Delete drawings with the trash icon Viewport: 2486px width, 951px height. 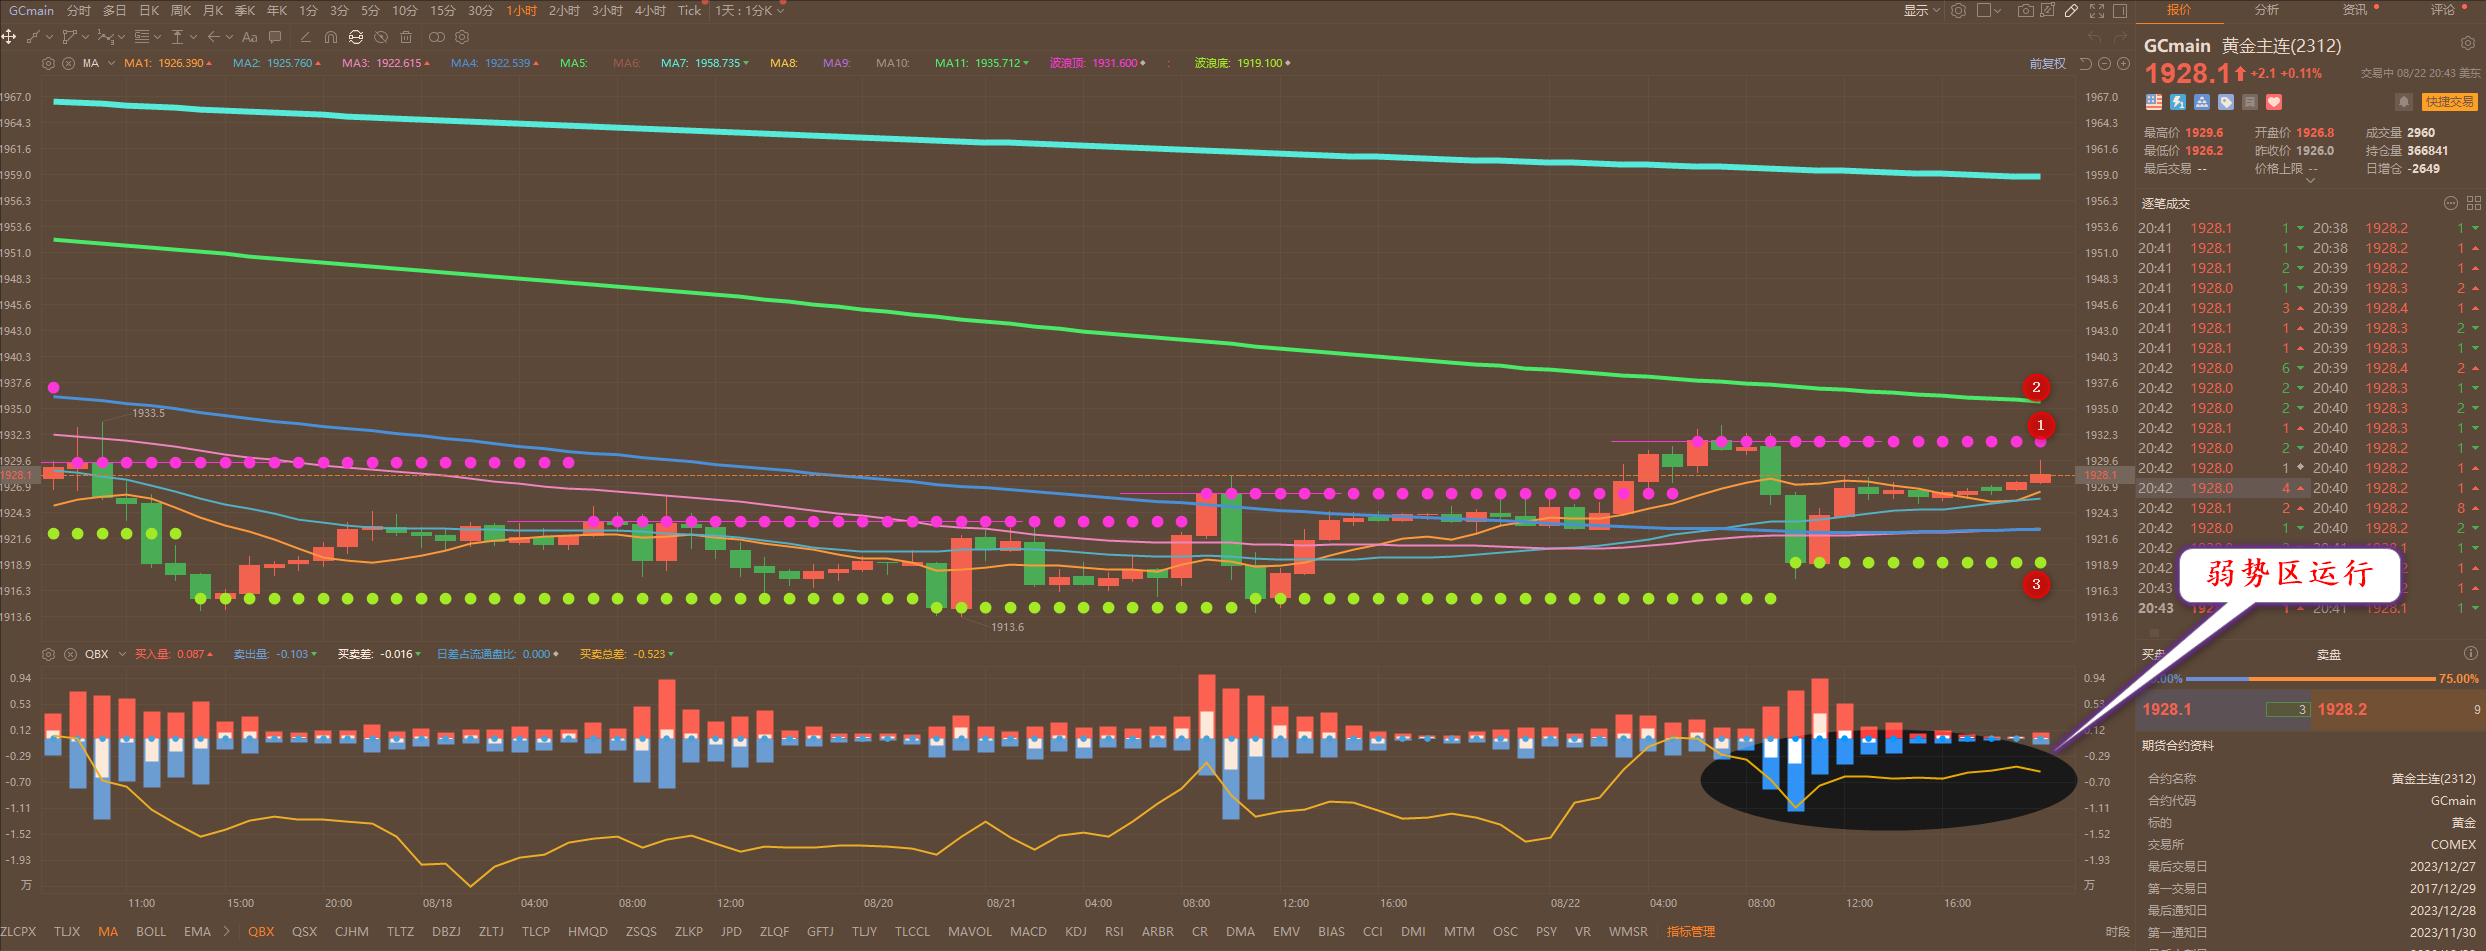[x=406, y=37]
